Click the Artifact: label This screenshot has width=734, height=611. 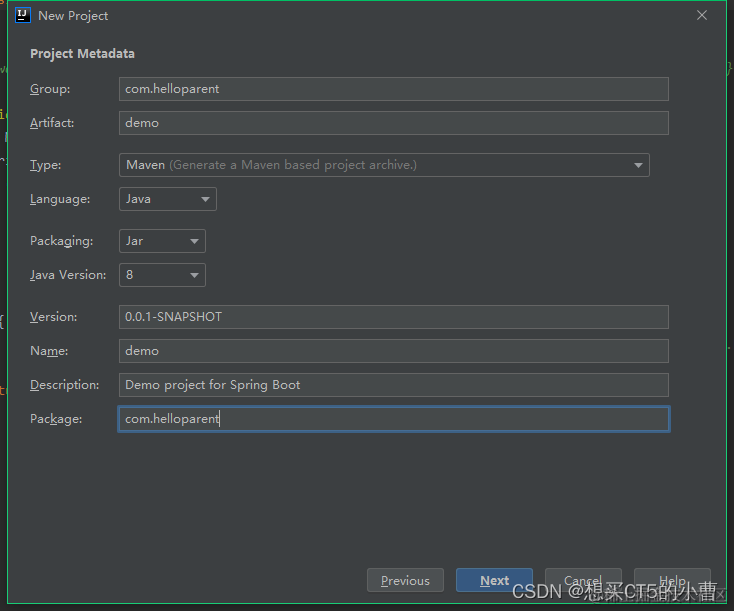coord(52,123)
